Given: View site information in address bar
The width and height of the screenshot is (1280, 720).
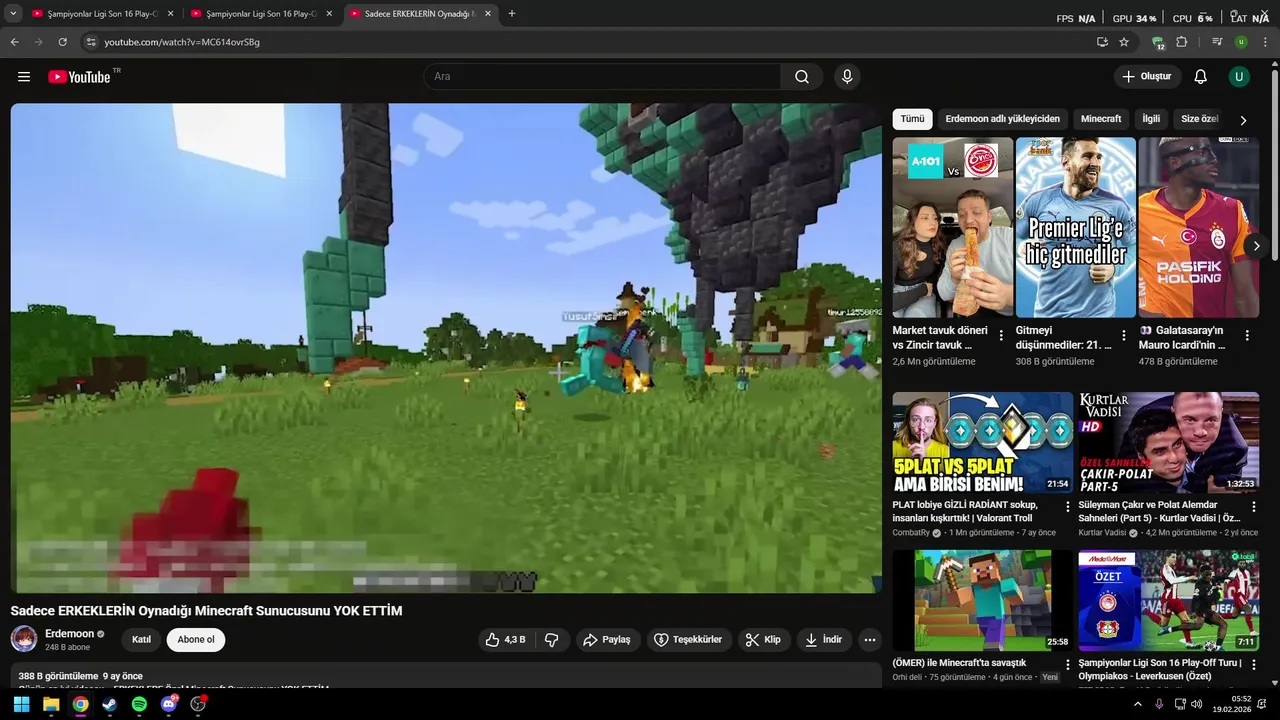Looking at the screenshot, I should point(91,42).
